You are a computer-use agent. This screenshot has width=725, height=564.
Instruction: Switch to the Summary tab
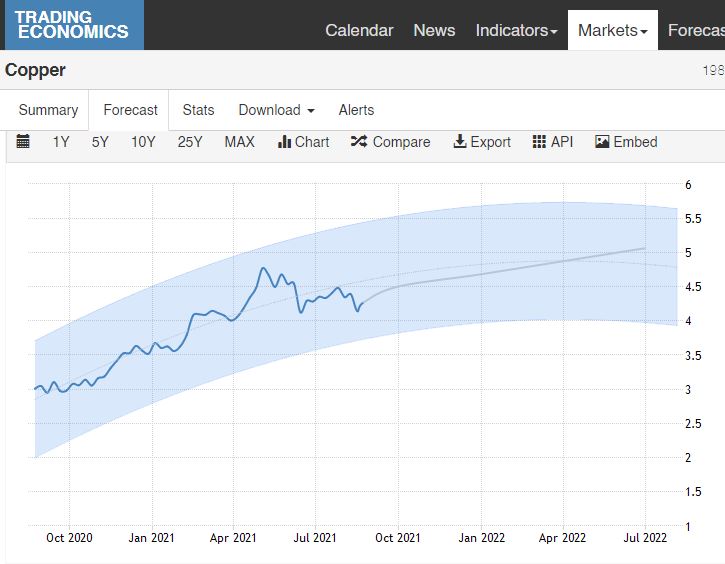coord(48,110)
